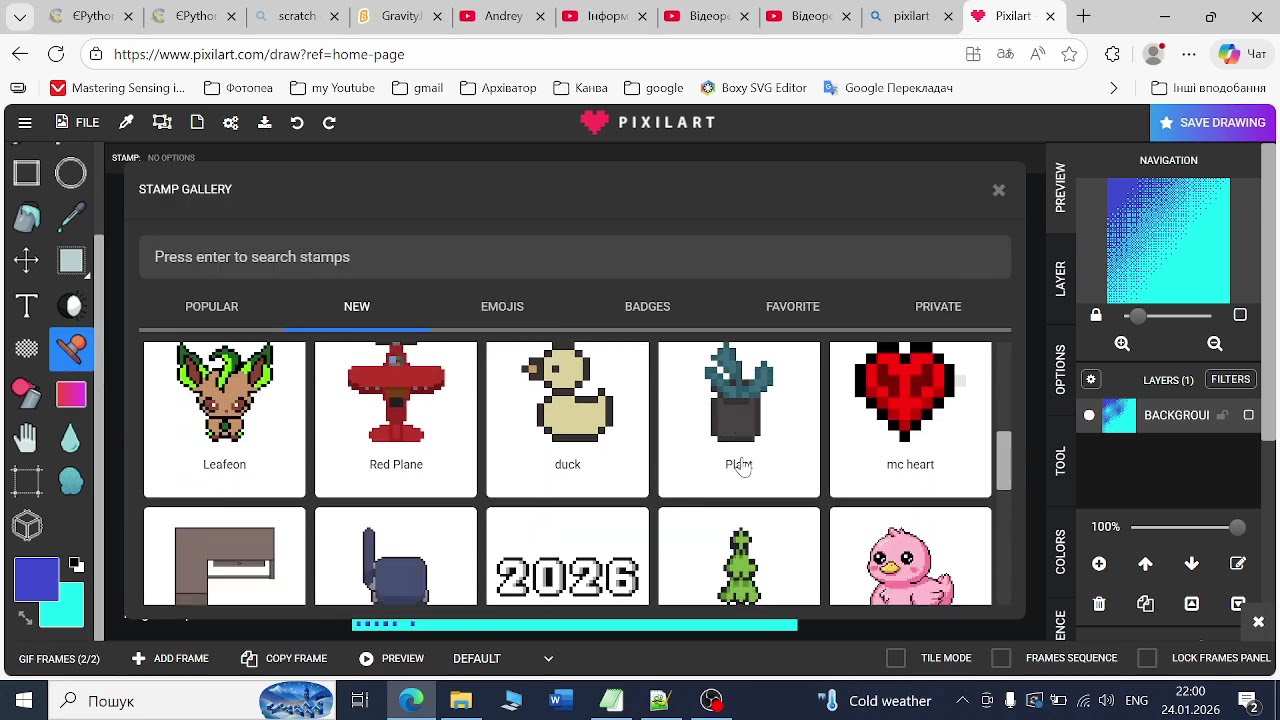Viewport: 1280px width, 720px height.
Task: Undo the last action
Action: 297,122
